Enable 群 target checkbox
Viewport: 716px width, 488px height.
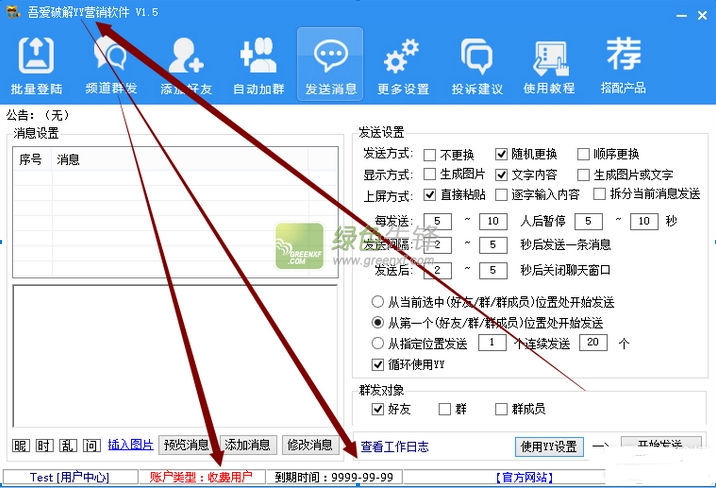[x=444, y=409]
